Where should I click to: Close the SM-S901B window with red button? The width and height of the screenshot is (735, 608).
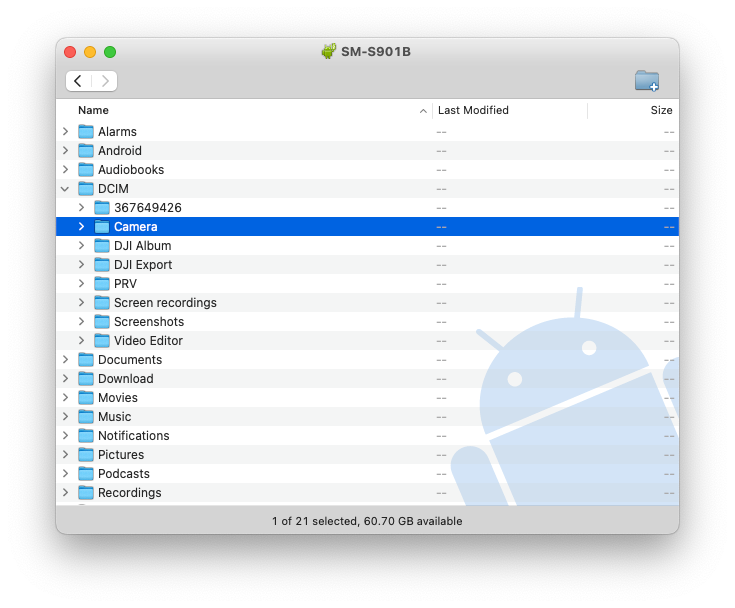(x=70, y=52)
